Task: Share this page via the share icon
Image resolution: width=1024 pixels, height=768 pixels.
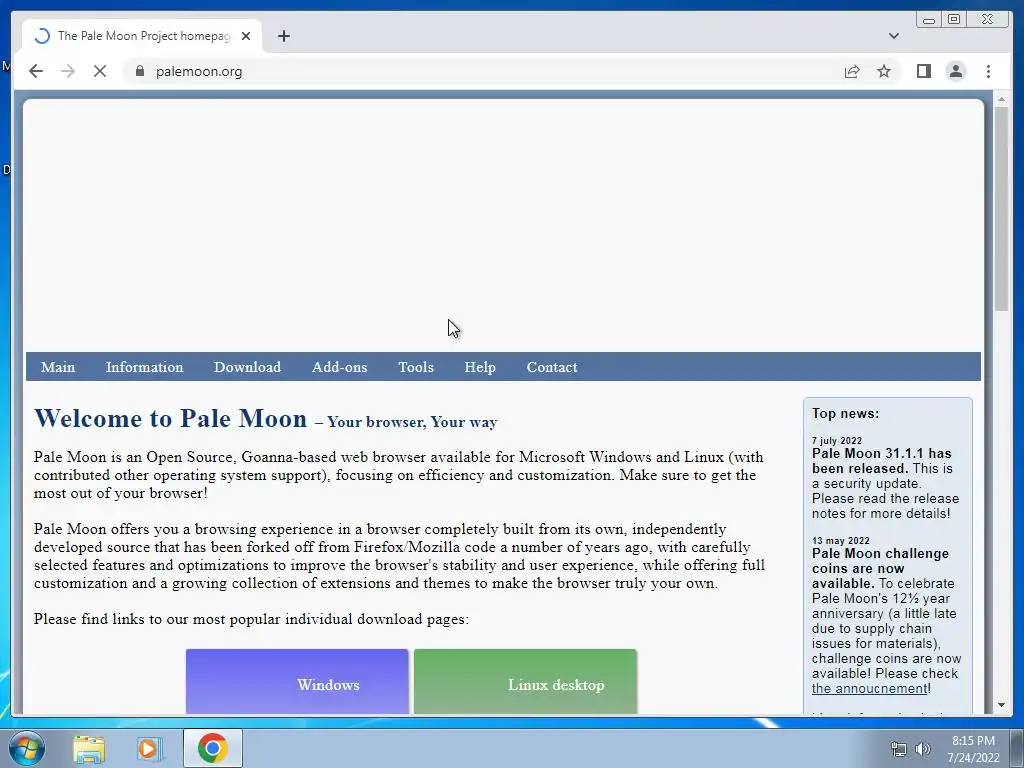Action: click(852, 71)
